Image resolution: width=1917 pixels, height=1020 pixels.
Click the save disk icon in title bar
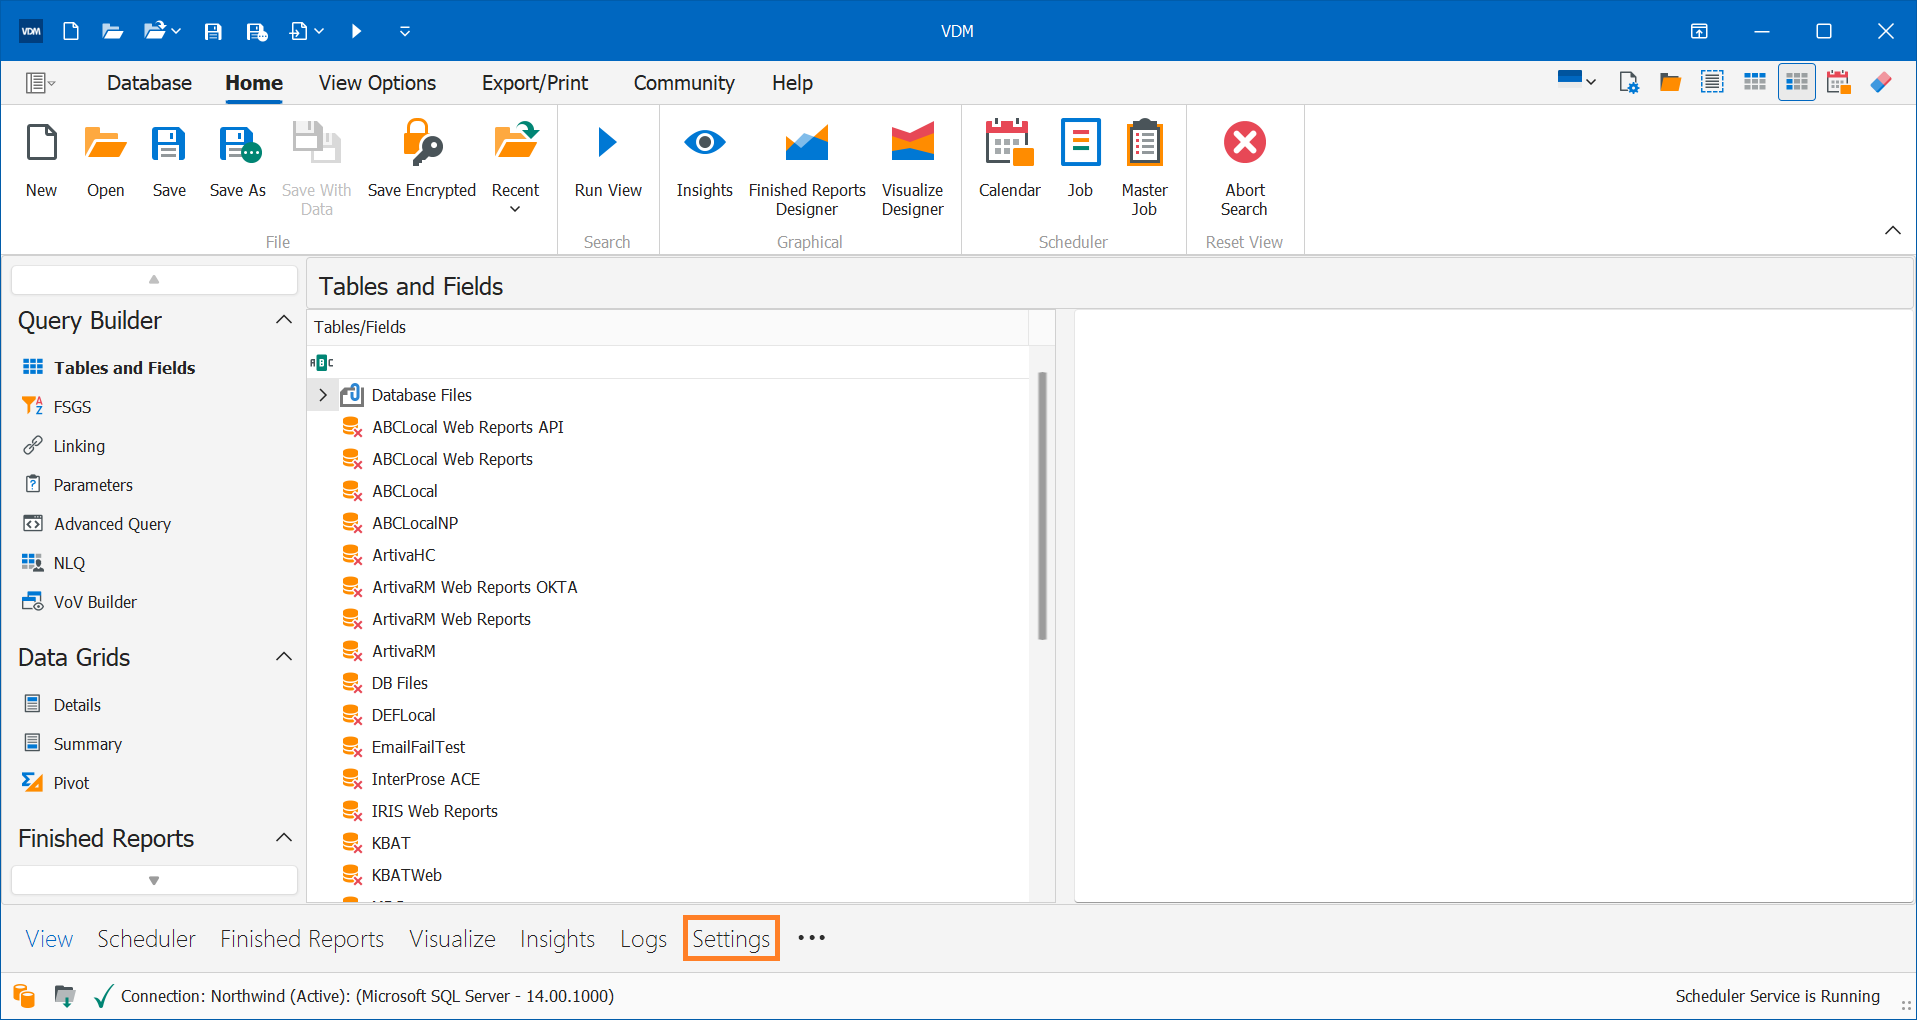213,31
